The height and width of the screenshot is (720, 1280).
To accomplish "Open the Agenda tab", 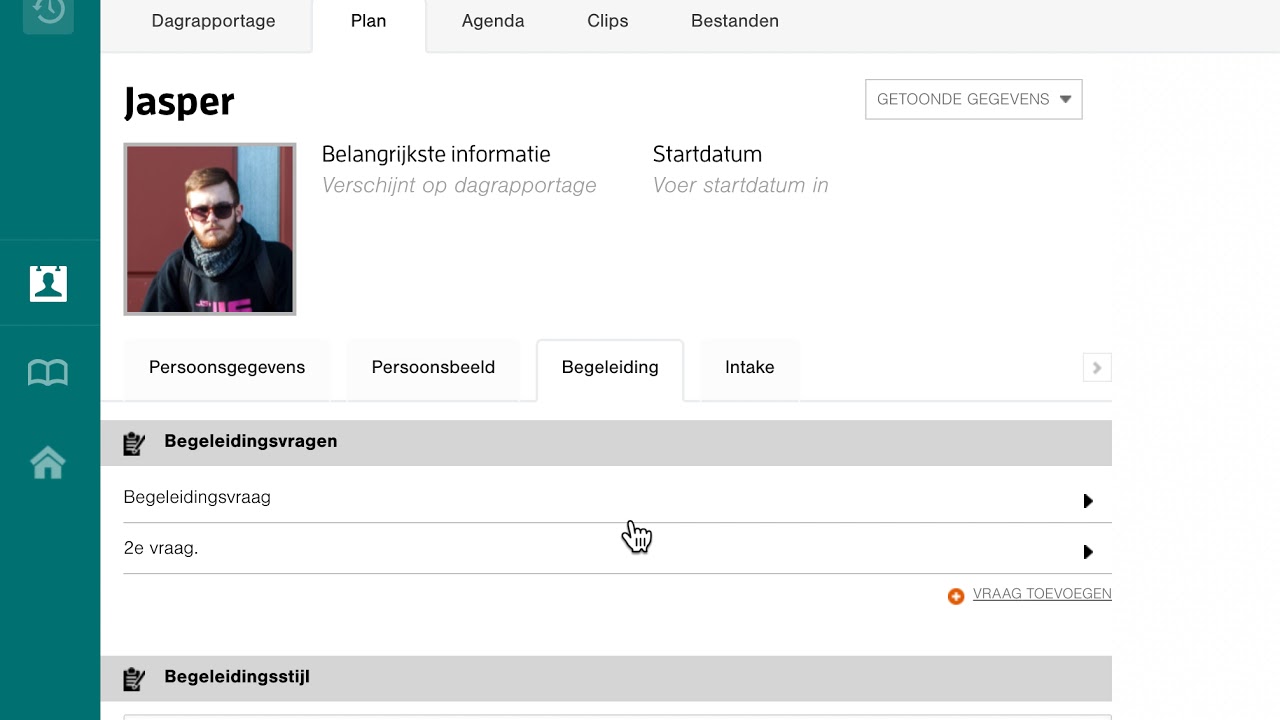I will (493, 21).
